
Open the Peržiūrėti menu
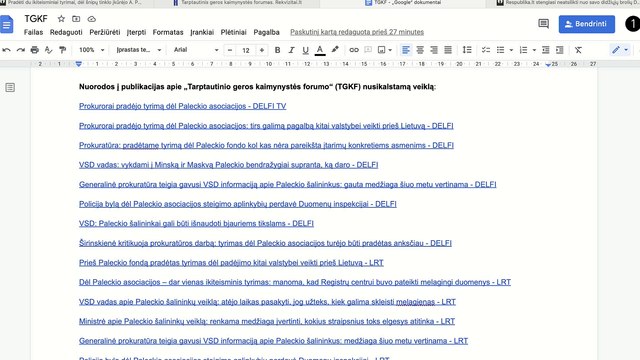coord(105,32)
